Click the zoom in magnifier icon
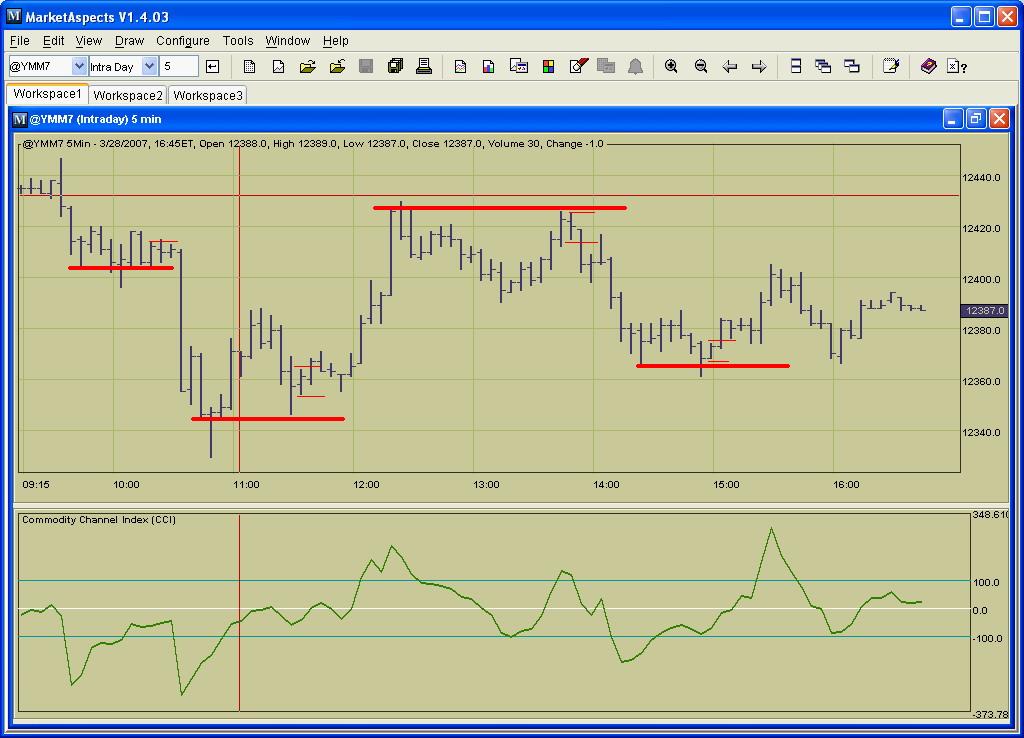1024x738 pixels. [x=671, y=67]
